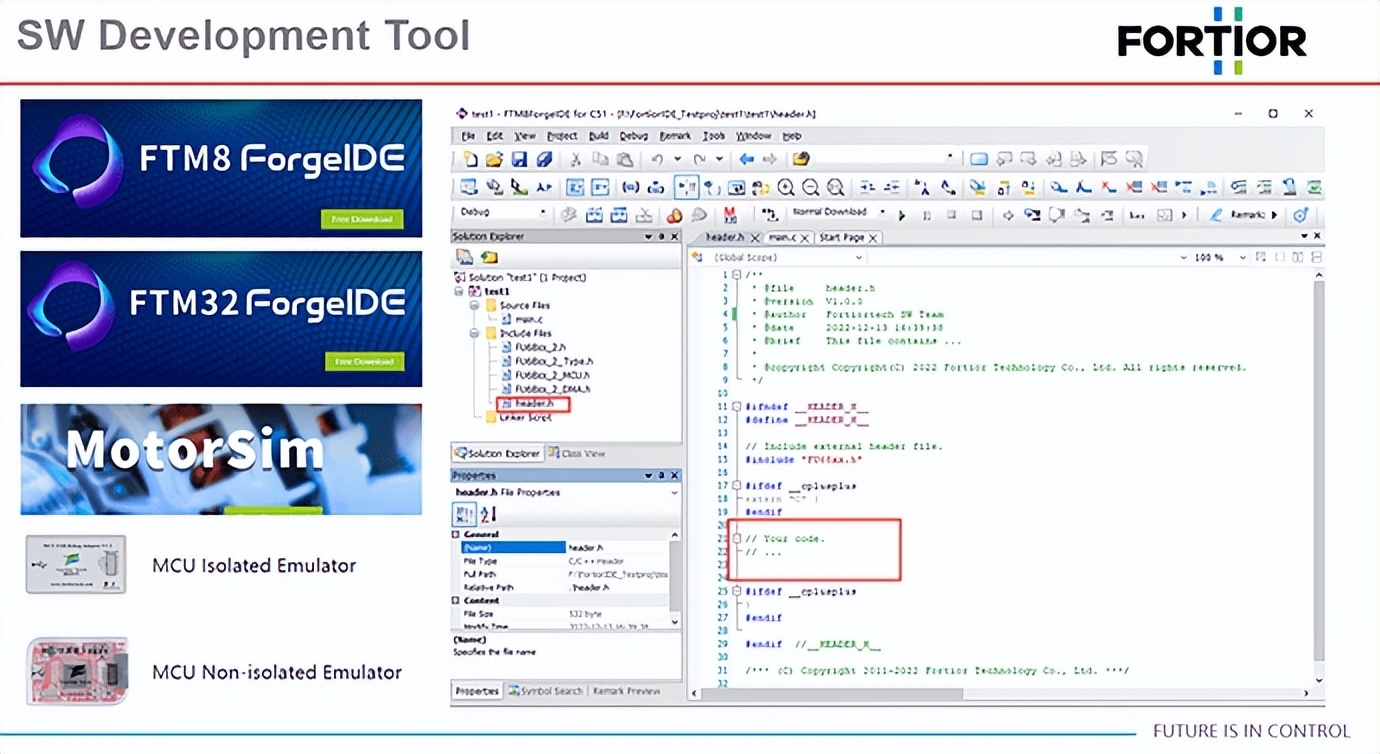
Task: Click the Navigate Forward arrow icon
Action: click(769, 159)
